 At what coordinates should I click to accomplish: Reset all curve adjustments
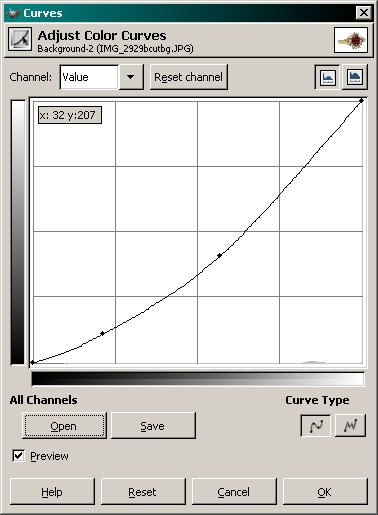[143, 492]
